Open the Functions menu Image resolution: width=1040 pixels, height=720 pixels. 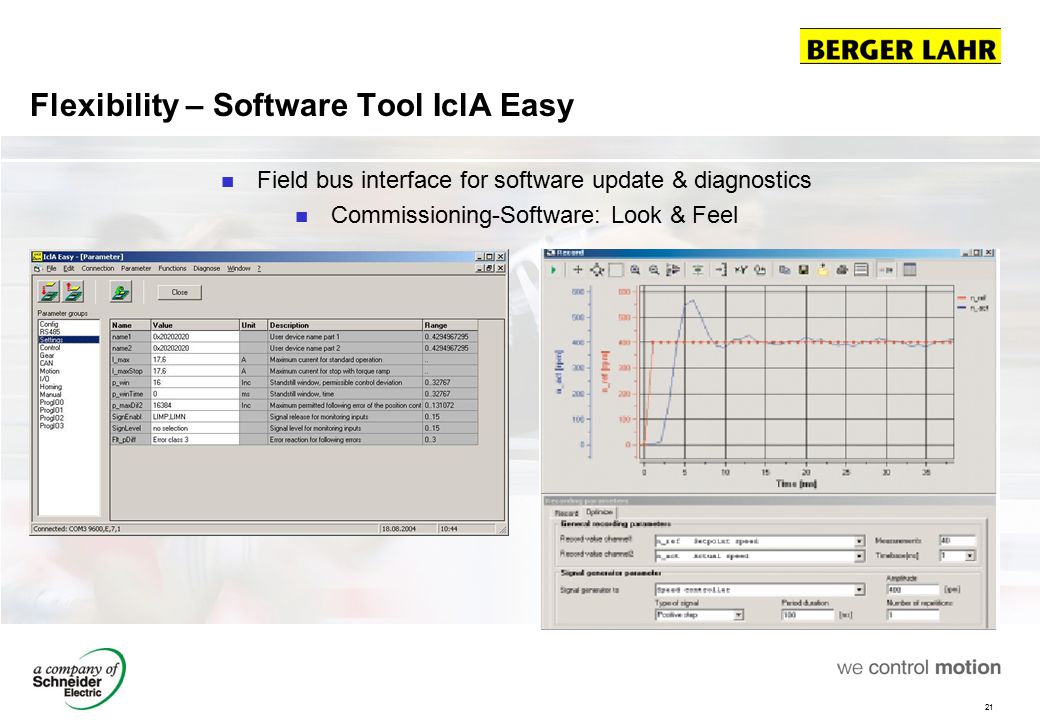pyautogui.click(x=172, y=269)
